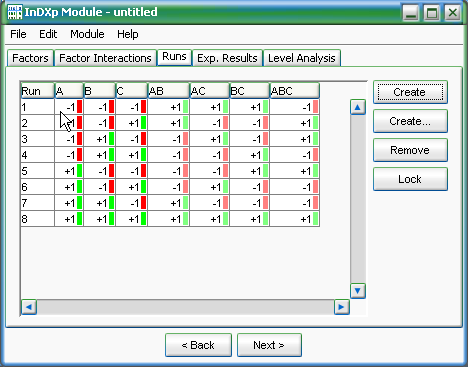The width and height of the screenshot is (468, 367).
Task: Select run number 5 cell
Action: [x=37, y=171]
